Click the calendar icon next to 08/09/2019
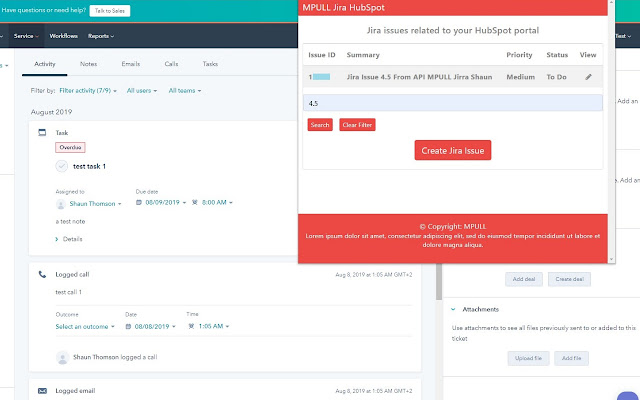Image resolution: width=640 pixels, height=400 pixels. click(x=139, y=202)
